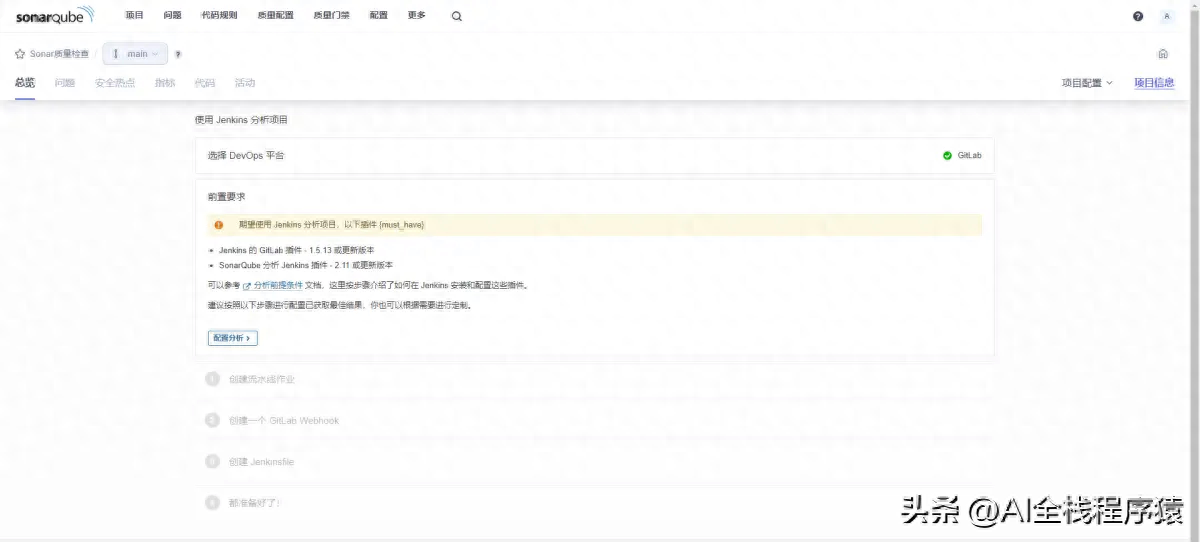Screen dimensions: 1200x542
Task: Open the main branch dropdown
Action: click(x=135, y=54)
